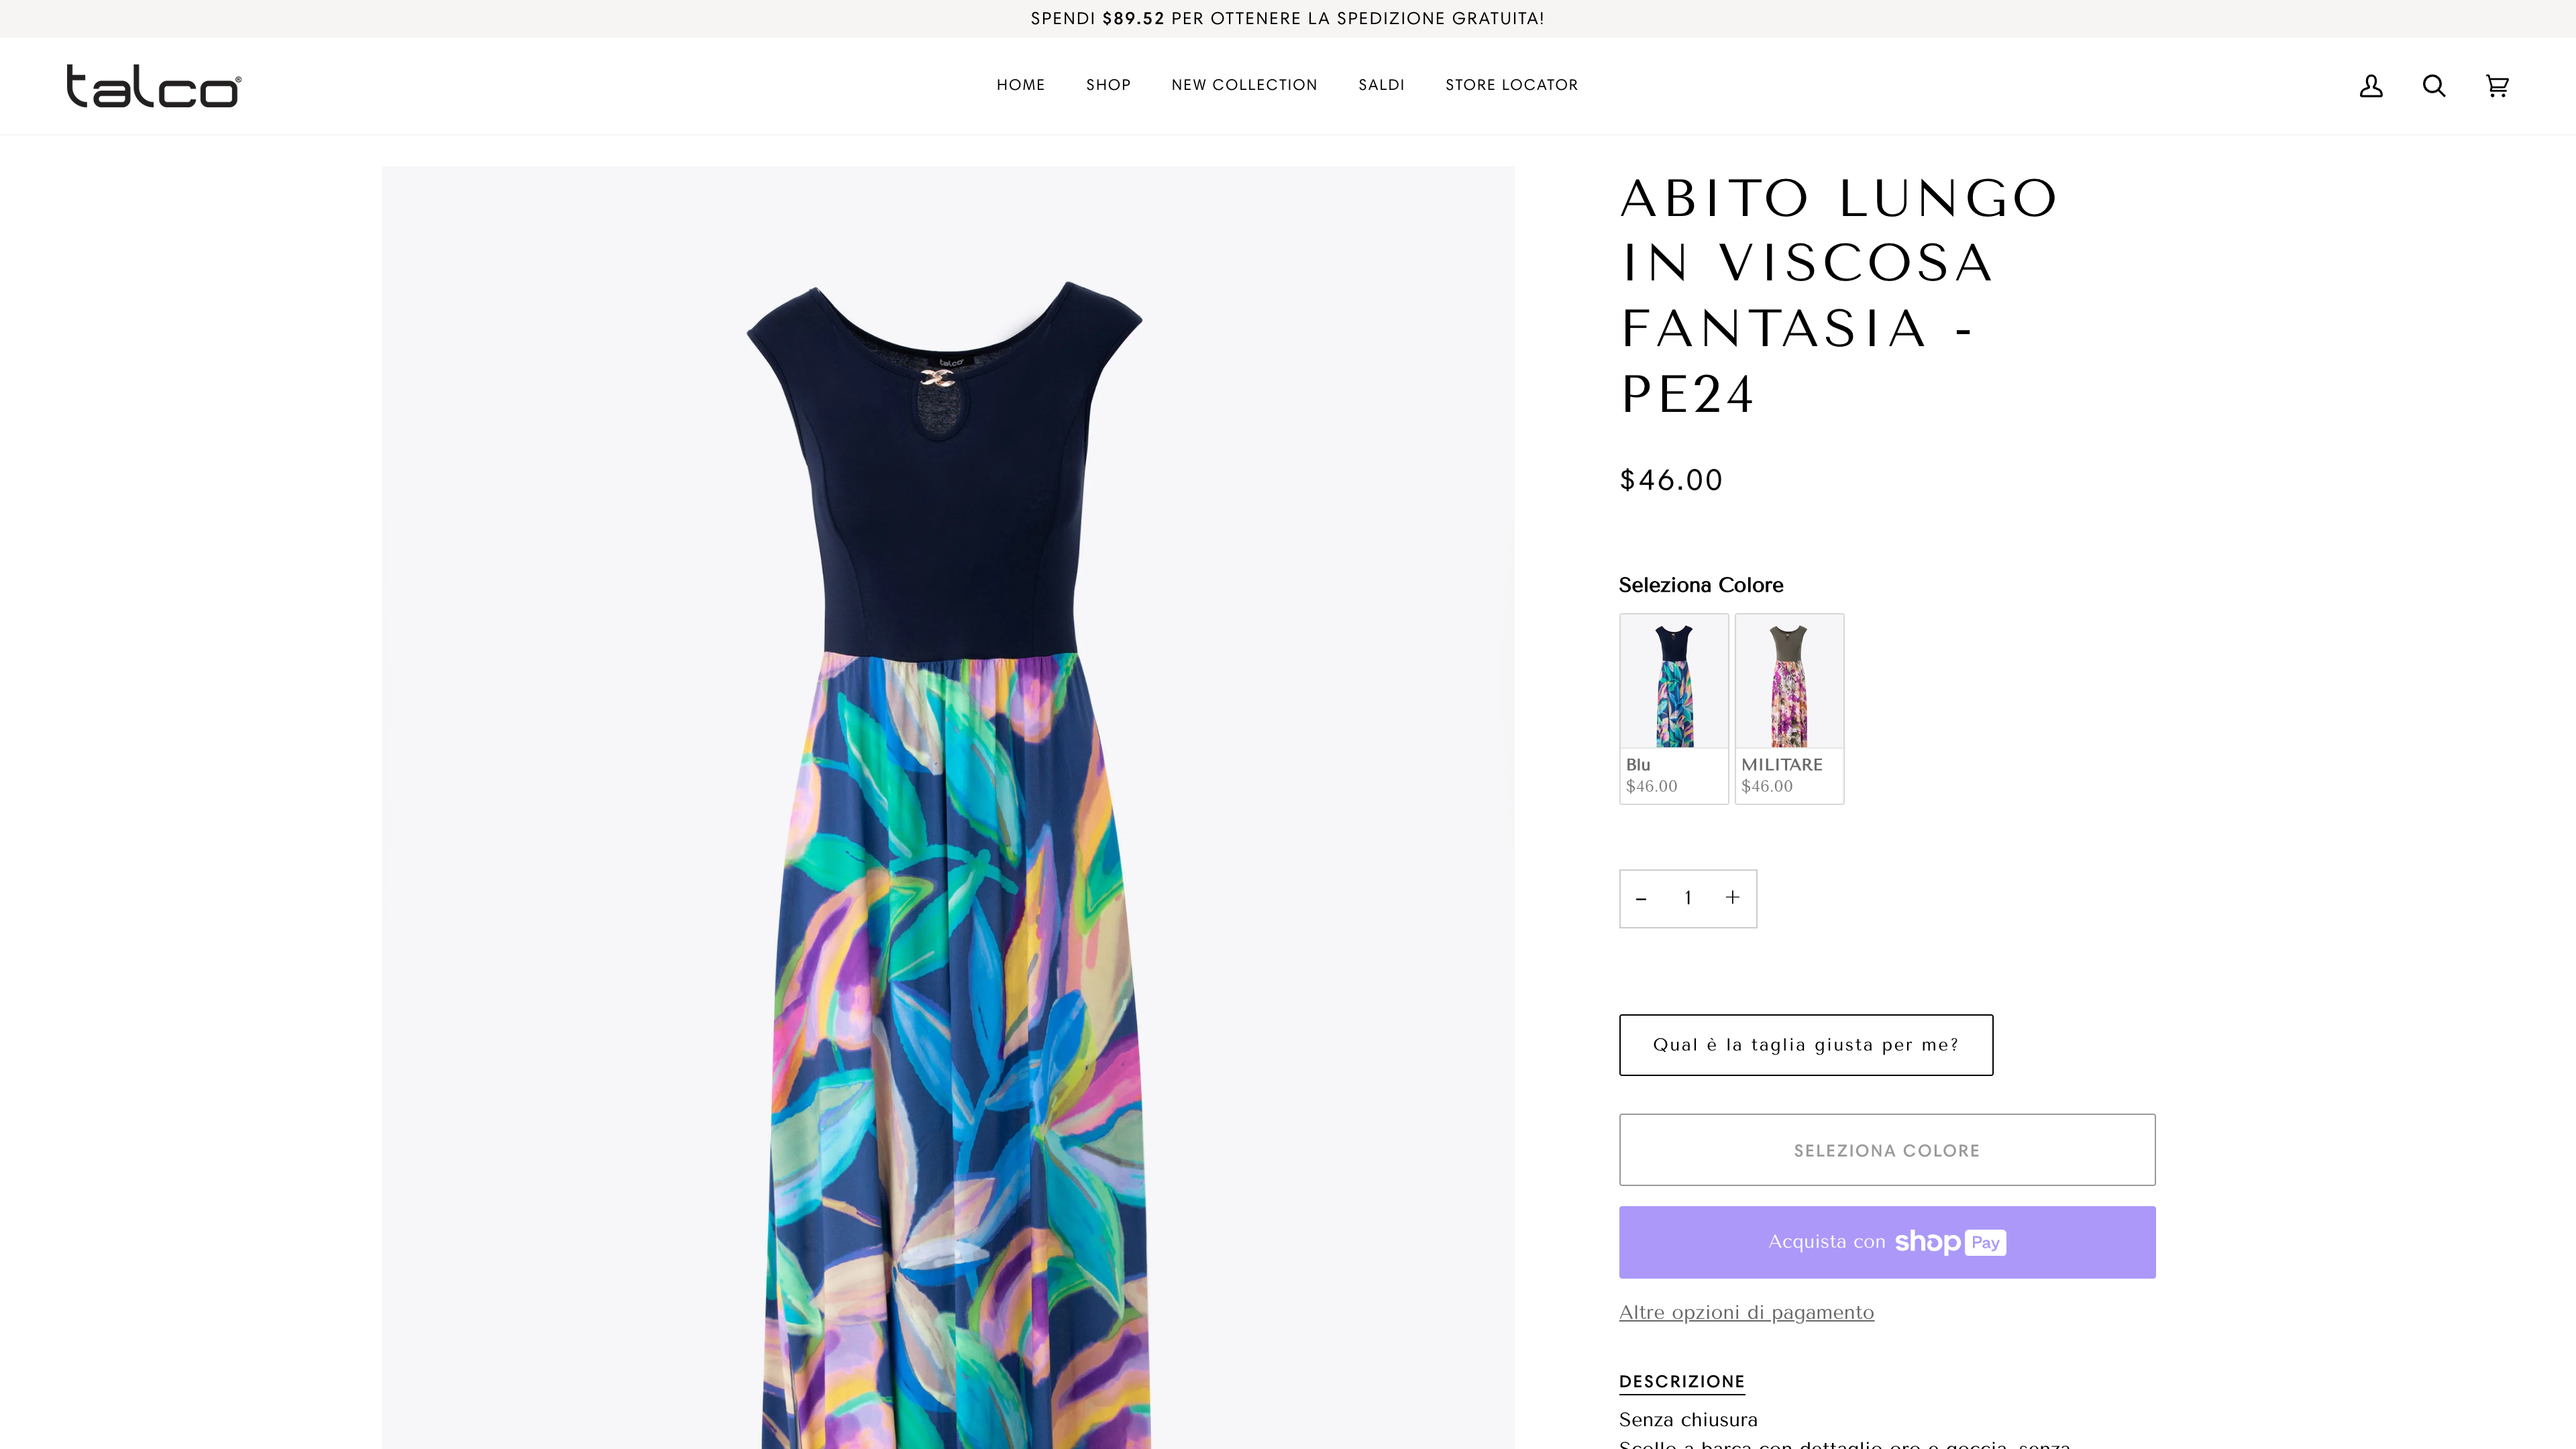Open Altre opzioni di pagamento link

pyautogui.click(x=1746, y=1312)
